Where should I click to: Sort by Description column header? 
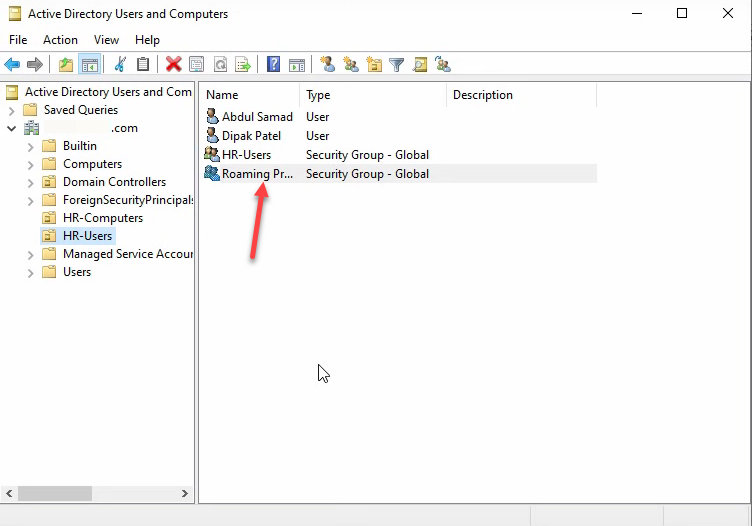point(521,95)
